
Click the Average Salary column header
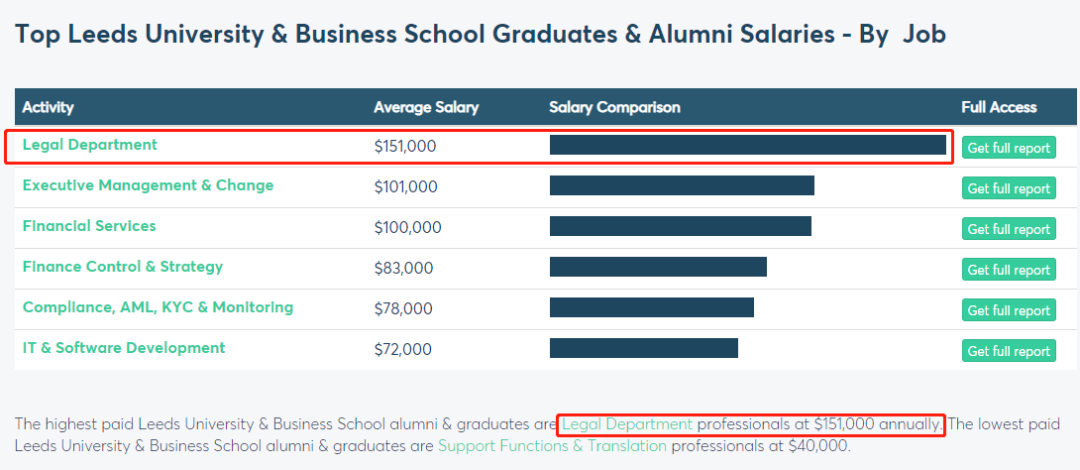pos(426,107)
